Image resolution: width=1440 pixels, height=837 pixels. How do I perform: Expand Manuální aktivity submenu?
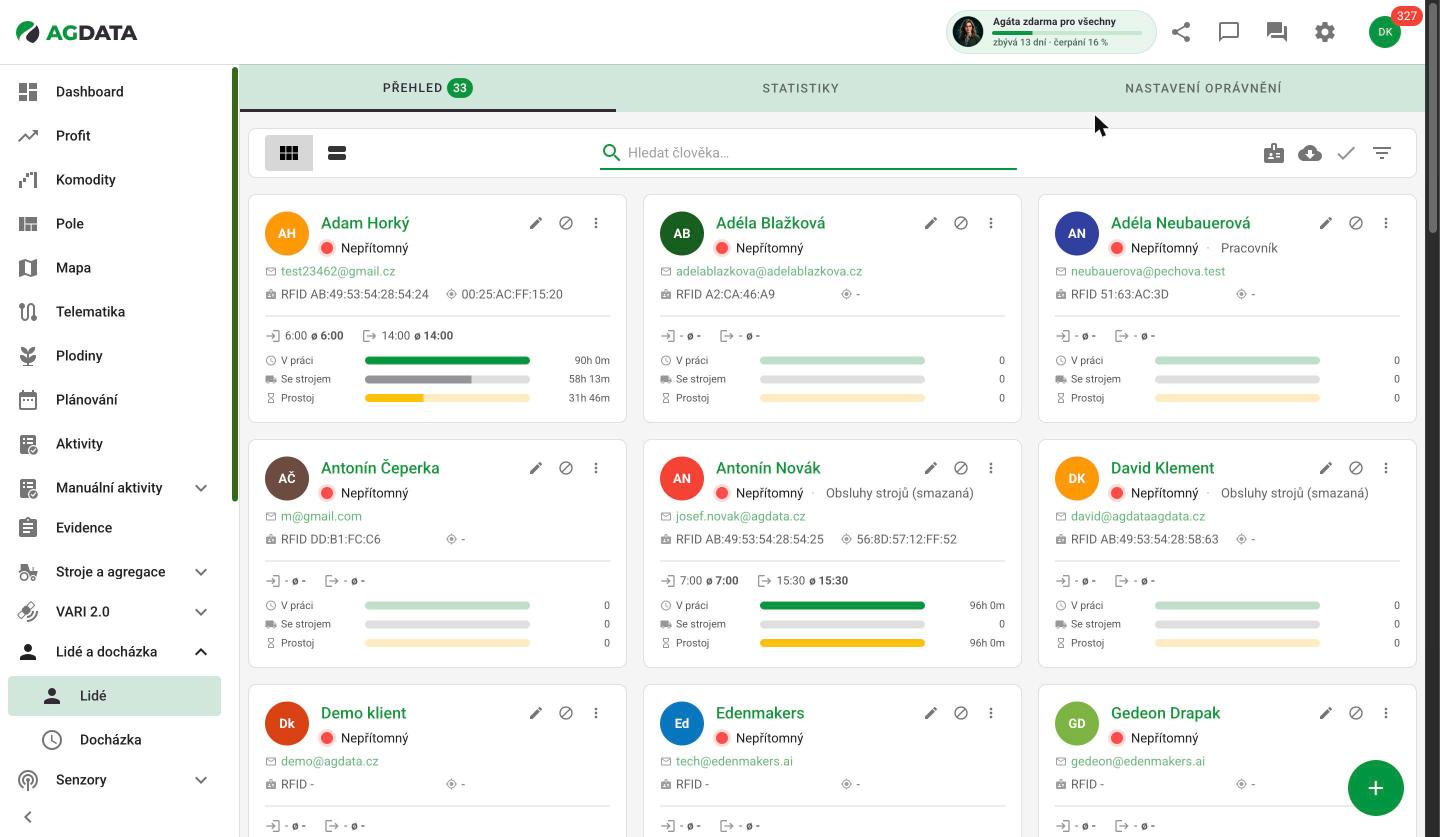(201, 488)
